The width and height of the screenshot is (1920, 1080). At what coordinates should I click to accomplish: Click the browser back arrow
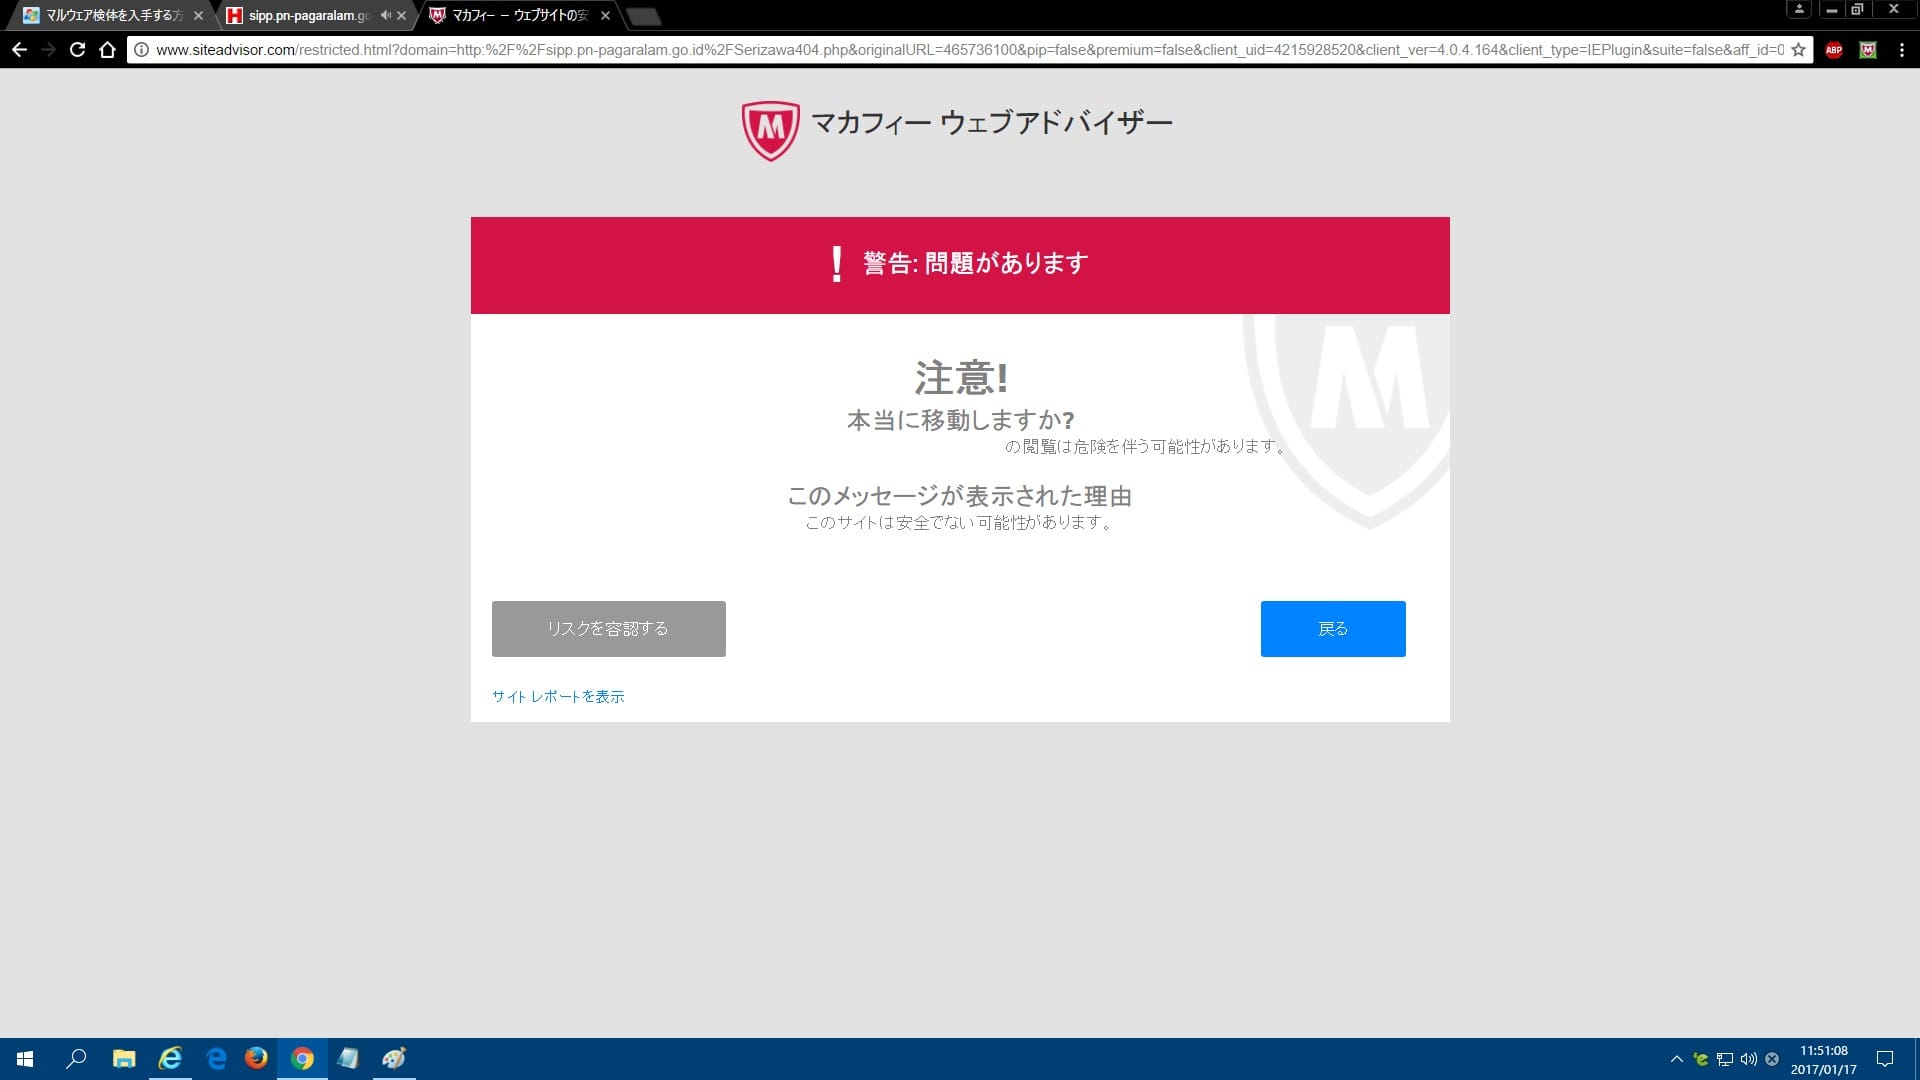click(x=19, y=49)
